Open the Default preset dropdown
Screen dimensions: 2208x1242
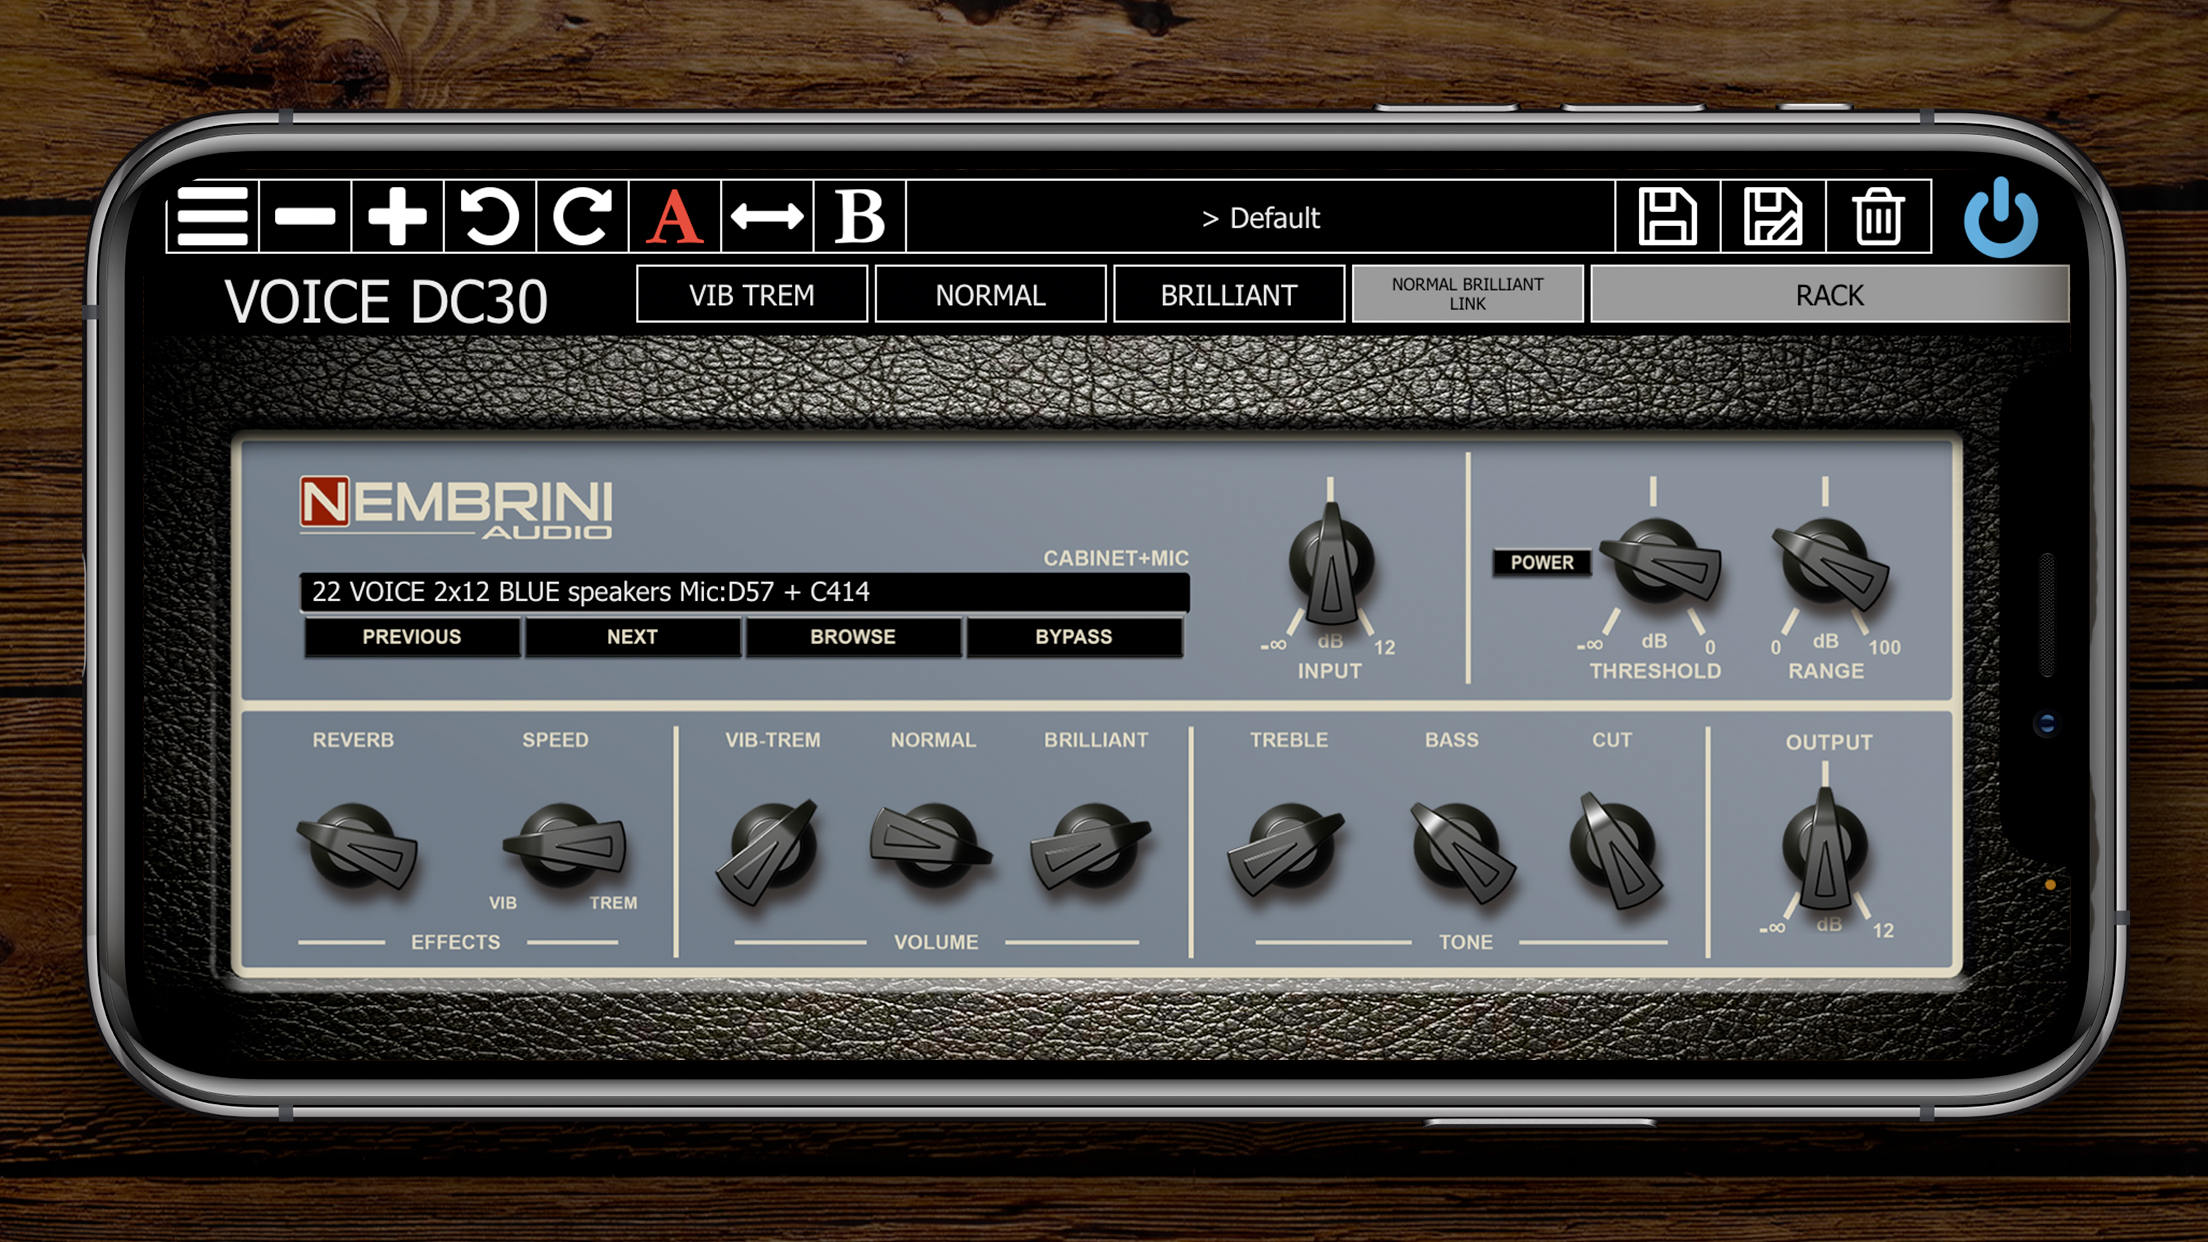[x=1260, y=217]
